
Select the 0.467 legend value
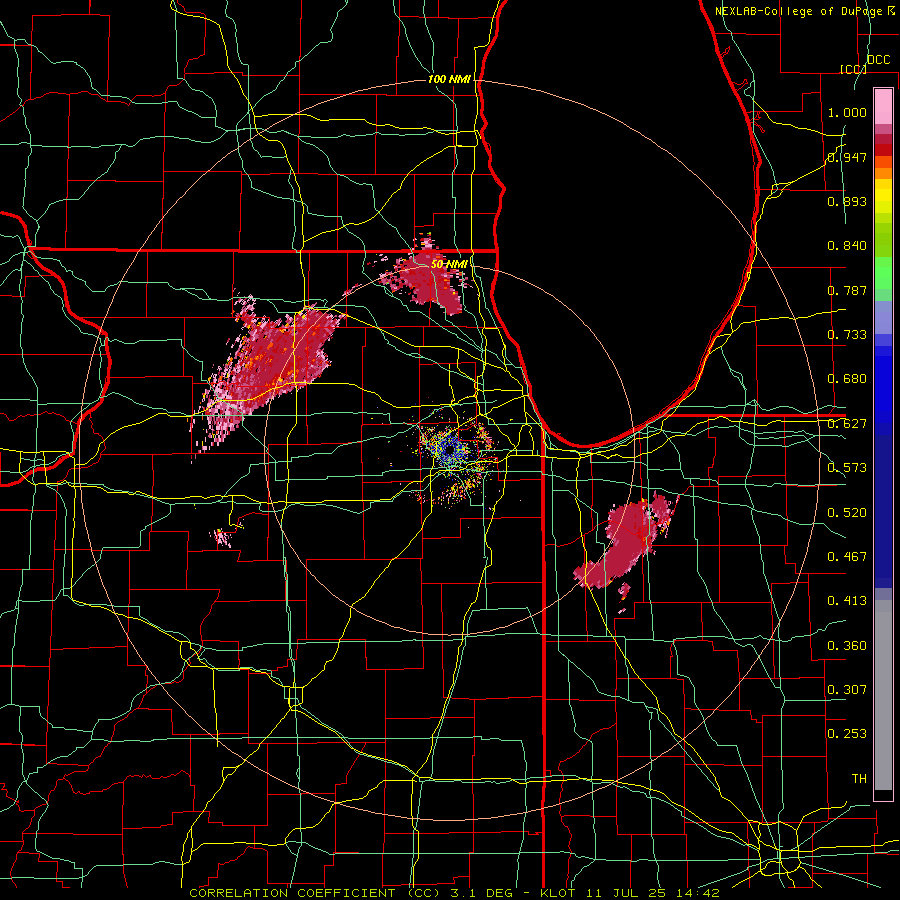pos(847,557)
